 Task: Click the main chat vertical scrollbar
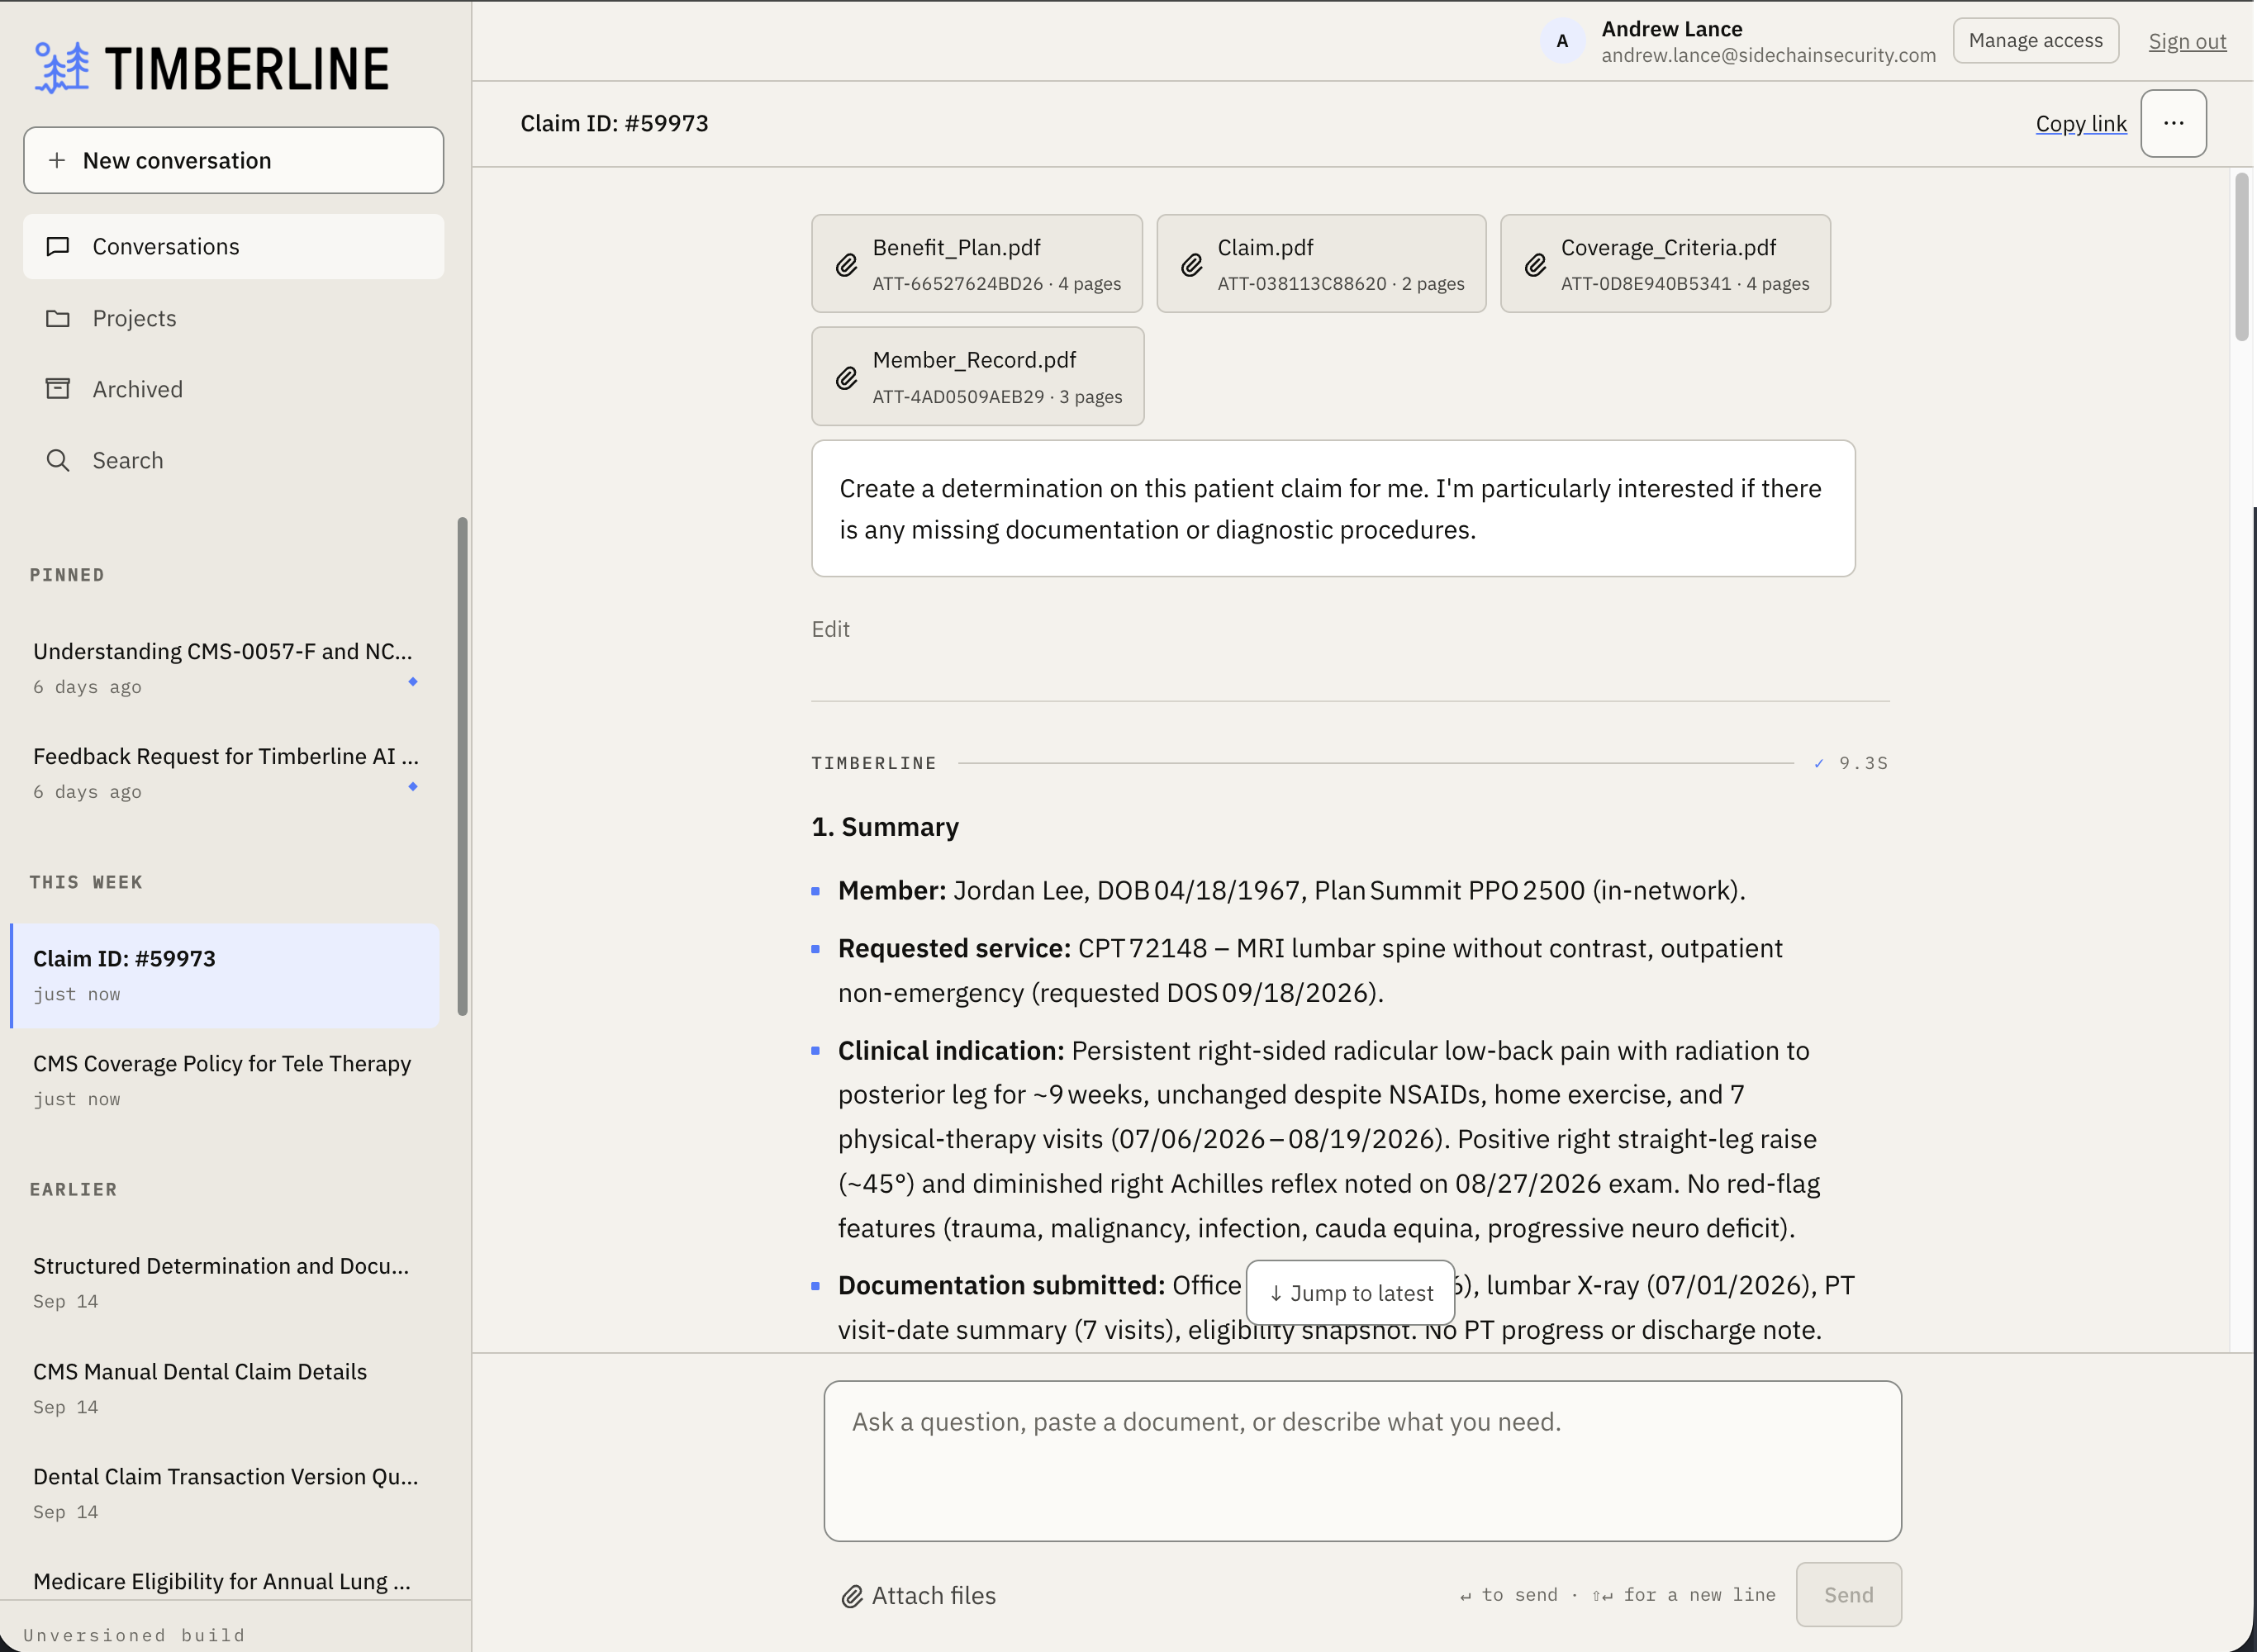click(x=2241, y=258)
